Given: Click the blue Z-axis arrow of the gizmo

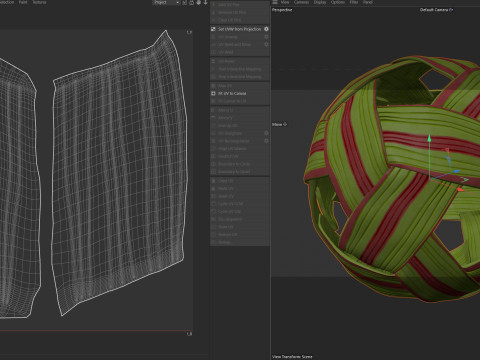Looking at the screenshot, I should click(x=456, y=172).
